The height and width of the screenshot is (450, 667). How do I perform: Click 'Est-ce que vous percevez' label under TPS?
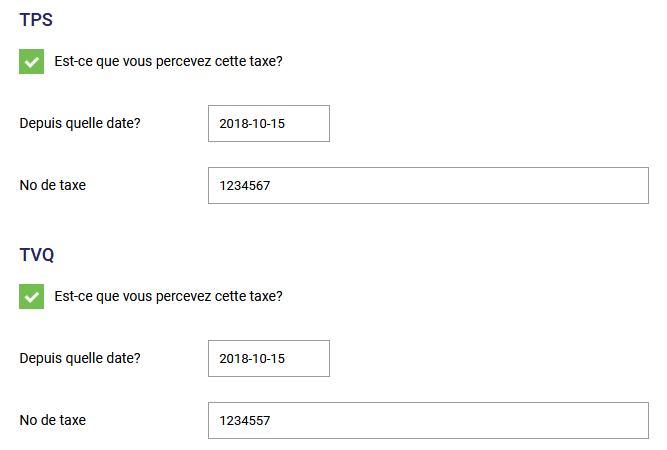[x=168, y=61]
